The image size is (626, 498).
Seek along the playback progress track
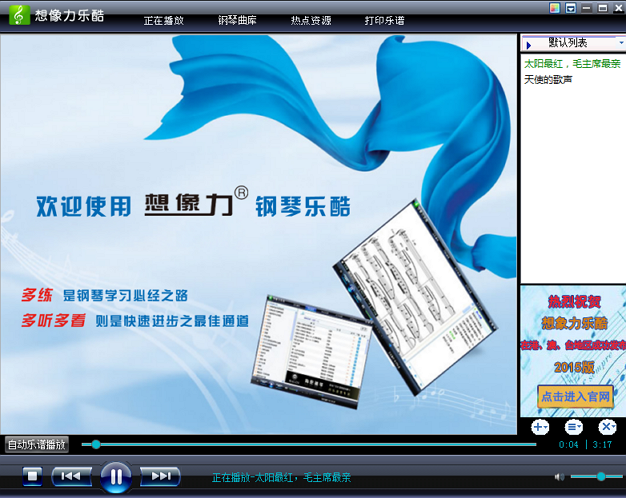click(x=309, y=444)
